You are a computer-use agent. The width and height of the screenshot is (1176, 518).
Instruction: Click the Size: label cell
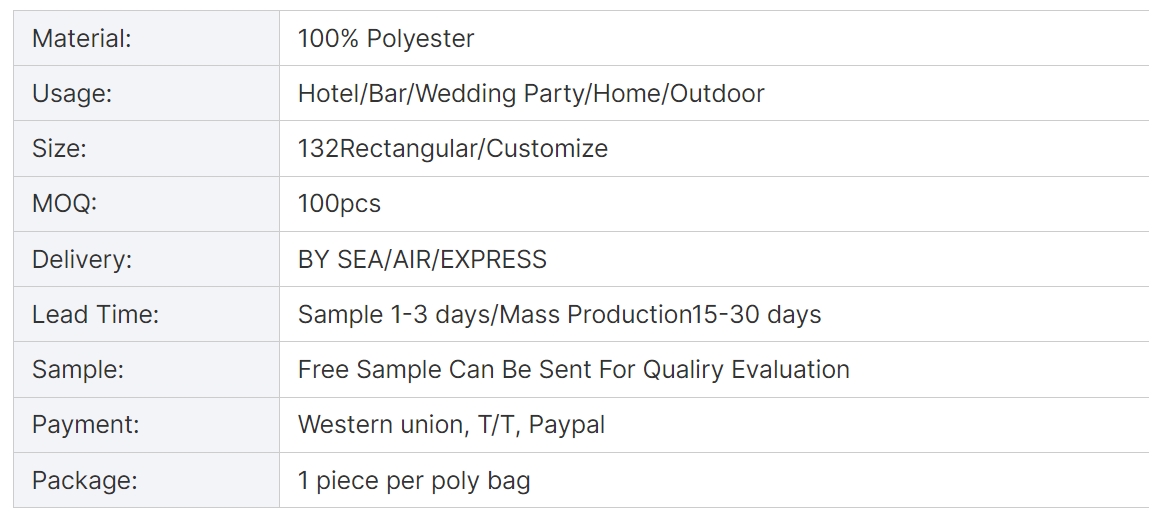click(146, 148)
